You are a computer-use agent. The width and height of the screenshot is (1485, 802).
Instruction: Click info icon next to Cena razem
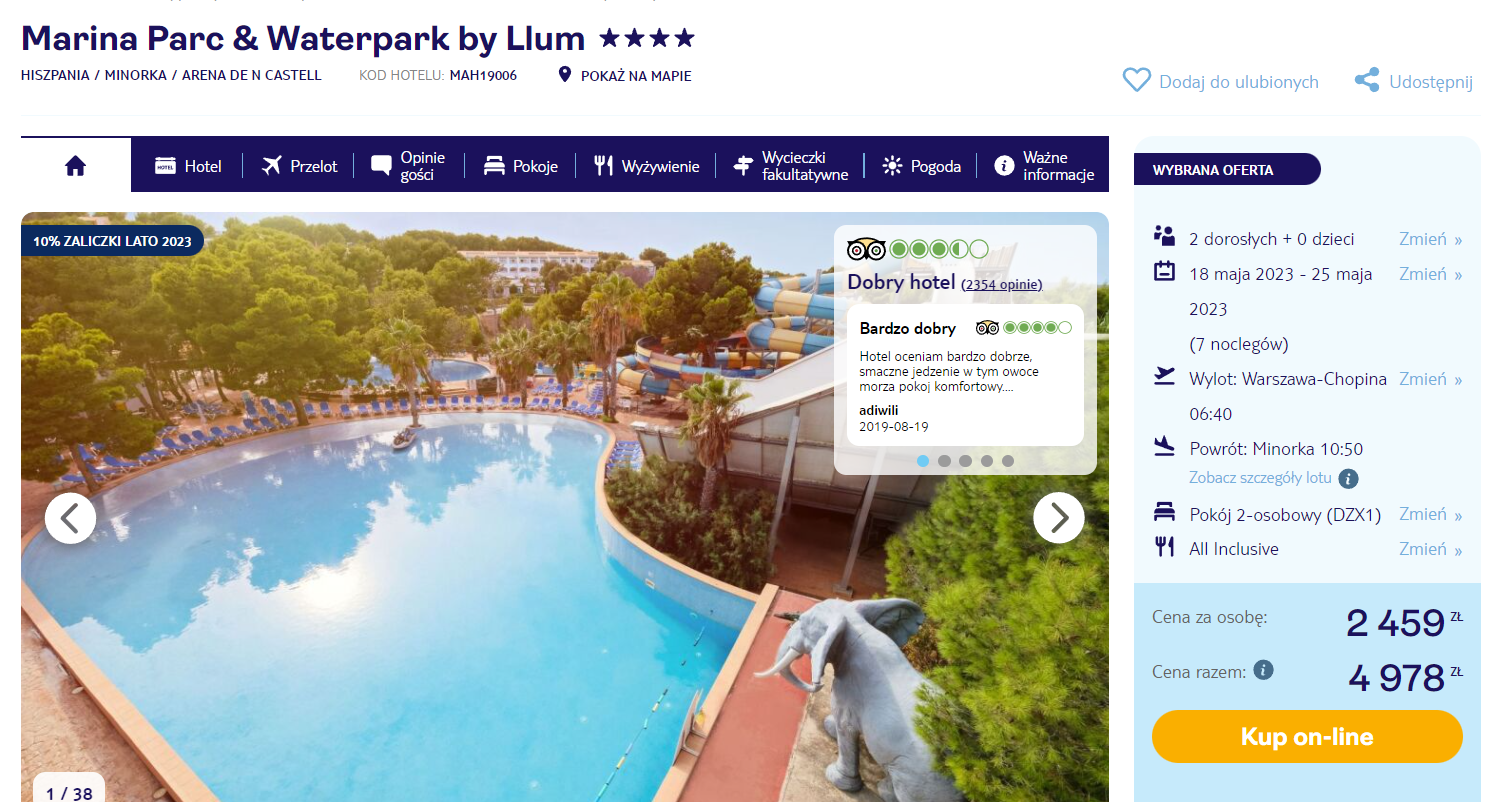(x=1263, y=670)
